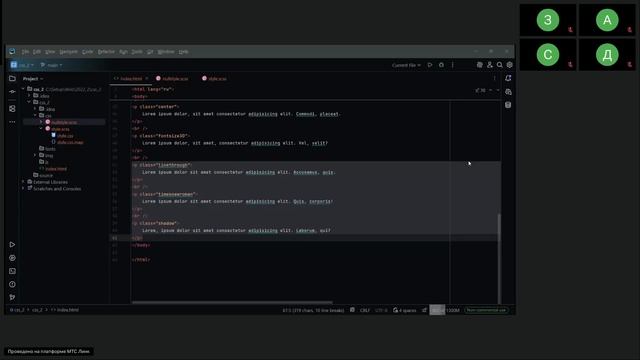The width and height of the screenshot is (640, 360).
Task: Switch to the multistyle.scss editor tab
Action: 173,78
